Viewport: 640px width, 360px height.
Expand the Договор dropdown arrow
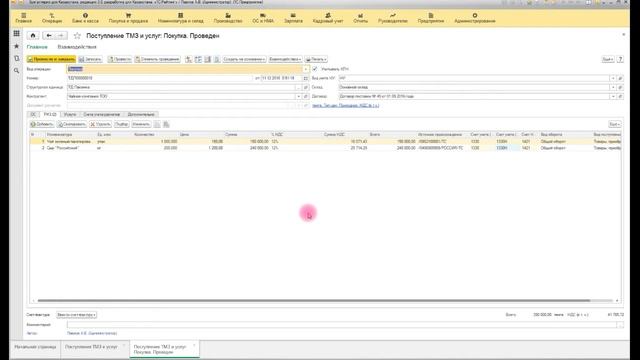coord(613,96)
